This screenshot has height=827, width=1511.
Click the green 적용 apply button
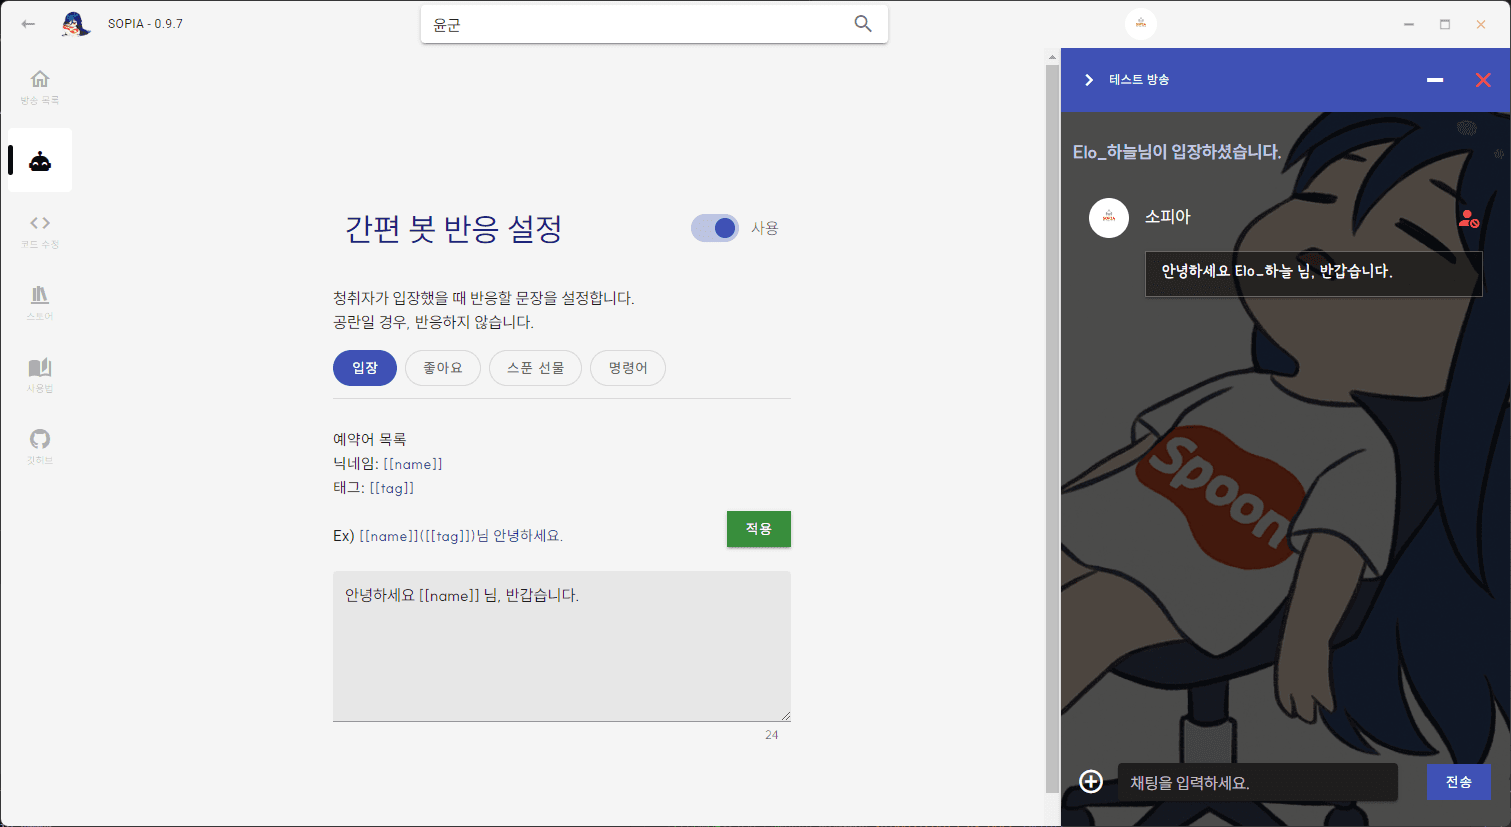(x=759, y=529)
